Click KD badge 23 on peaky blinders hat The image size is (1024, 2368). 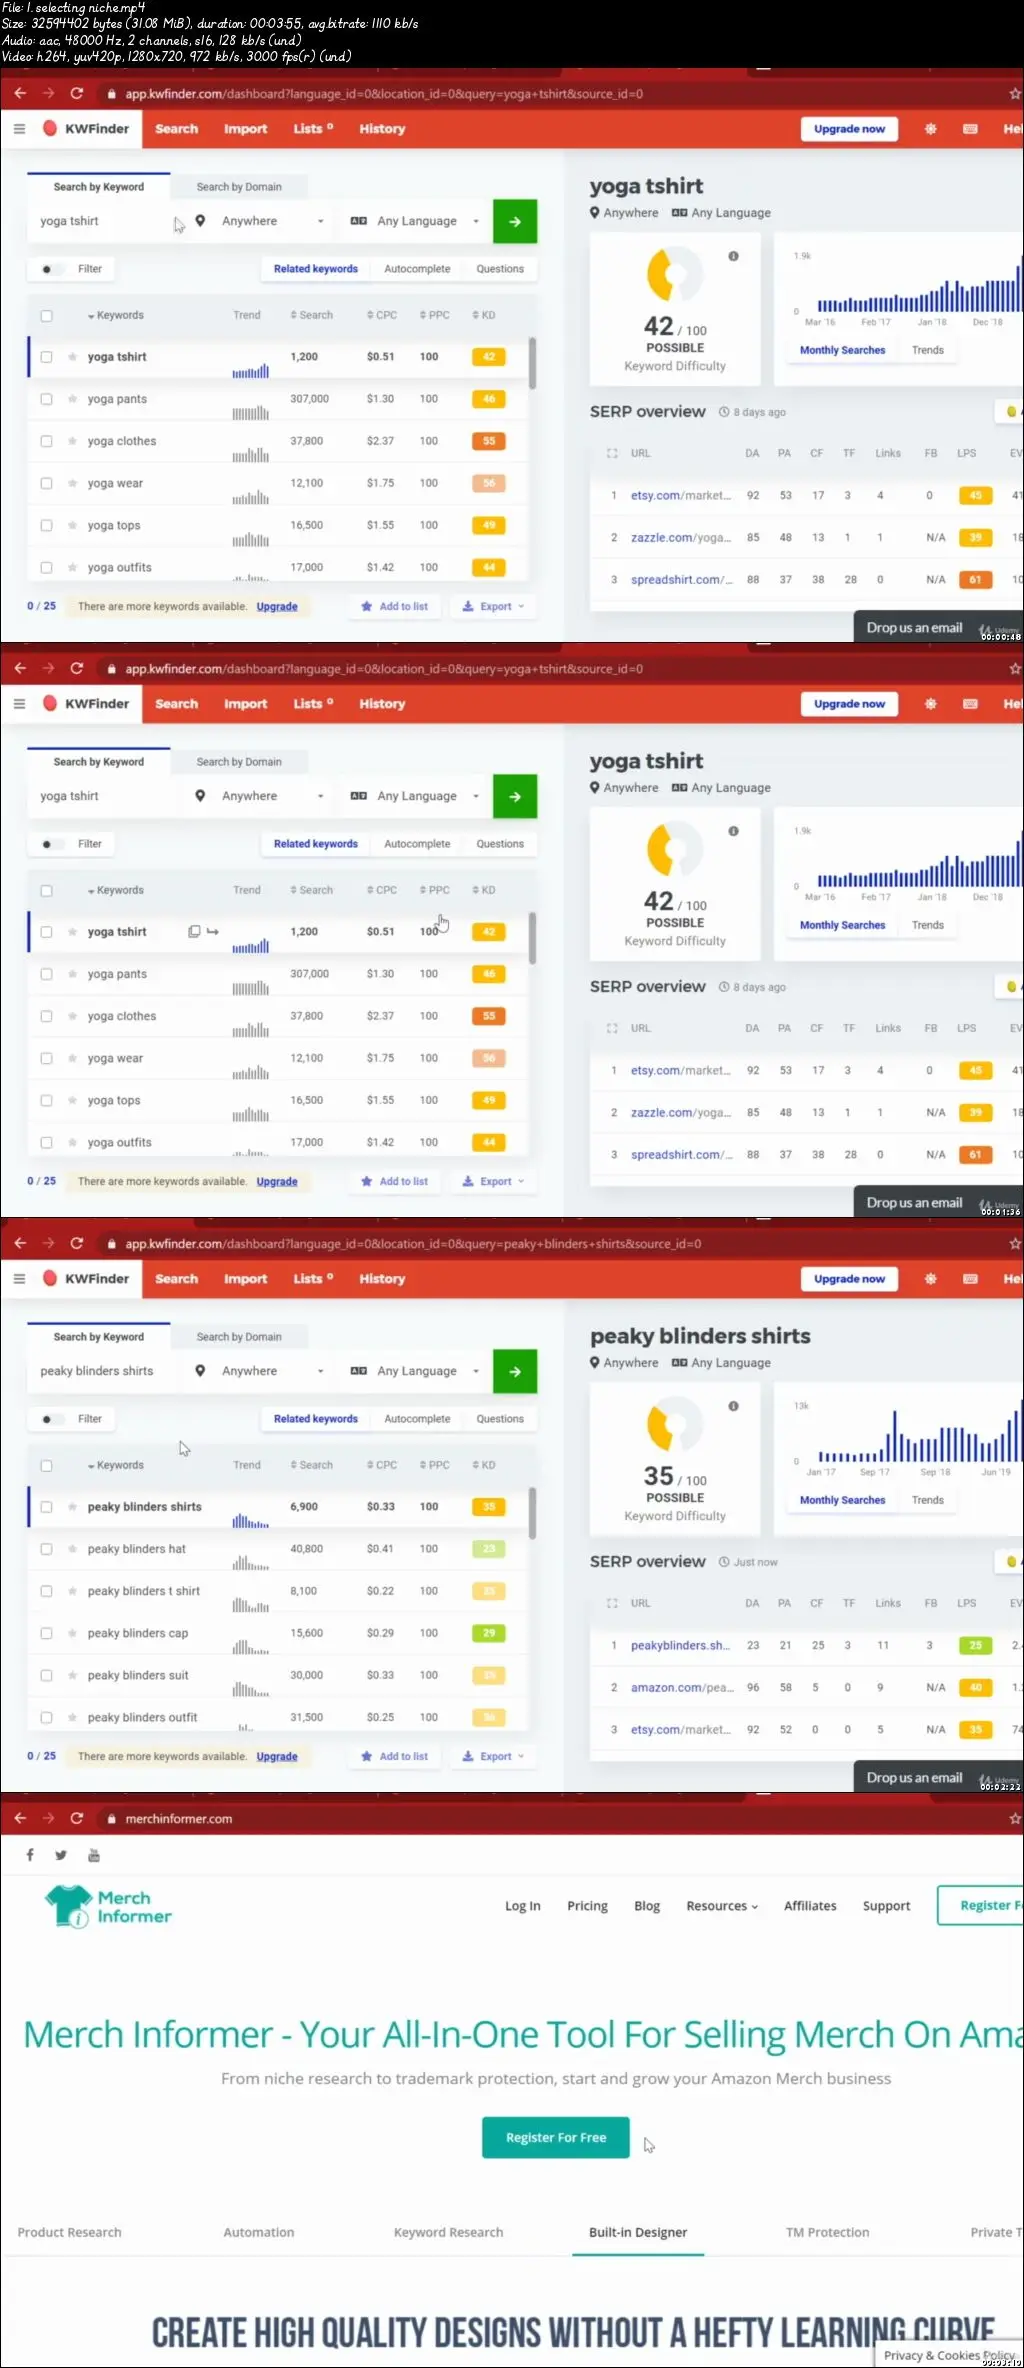(488, 1549)
